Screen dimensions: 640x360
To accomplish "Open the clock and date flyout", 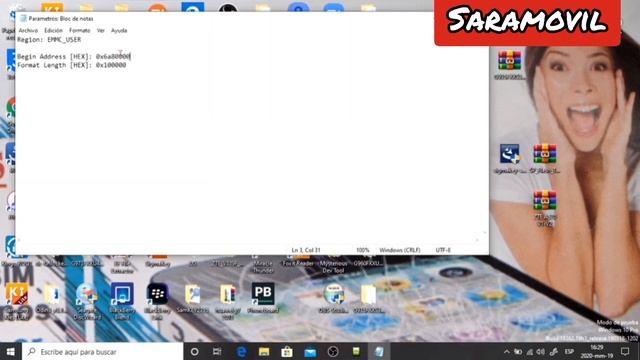I will coord(597,351).
